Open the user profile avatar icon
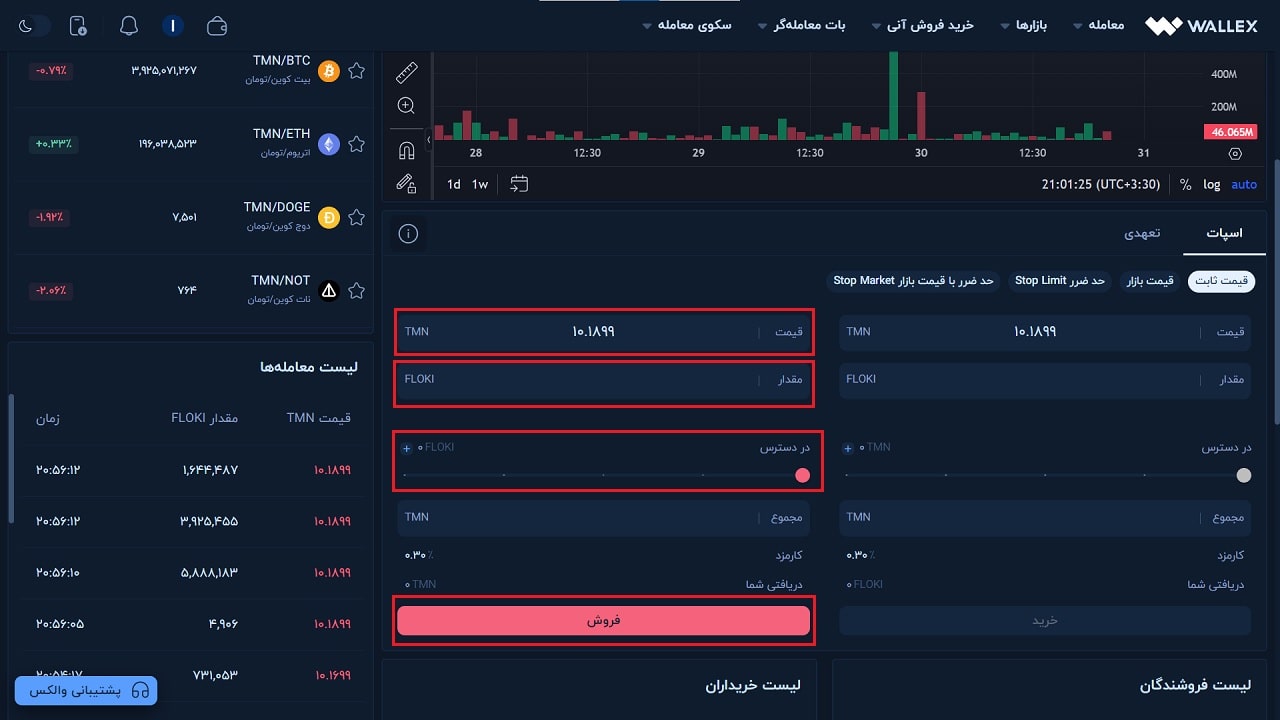The width and height of the screenshot is (1280, 720). (x=172, y=26)
